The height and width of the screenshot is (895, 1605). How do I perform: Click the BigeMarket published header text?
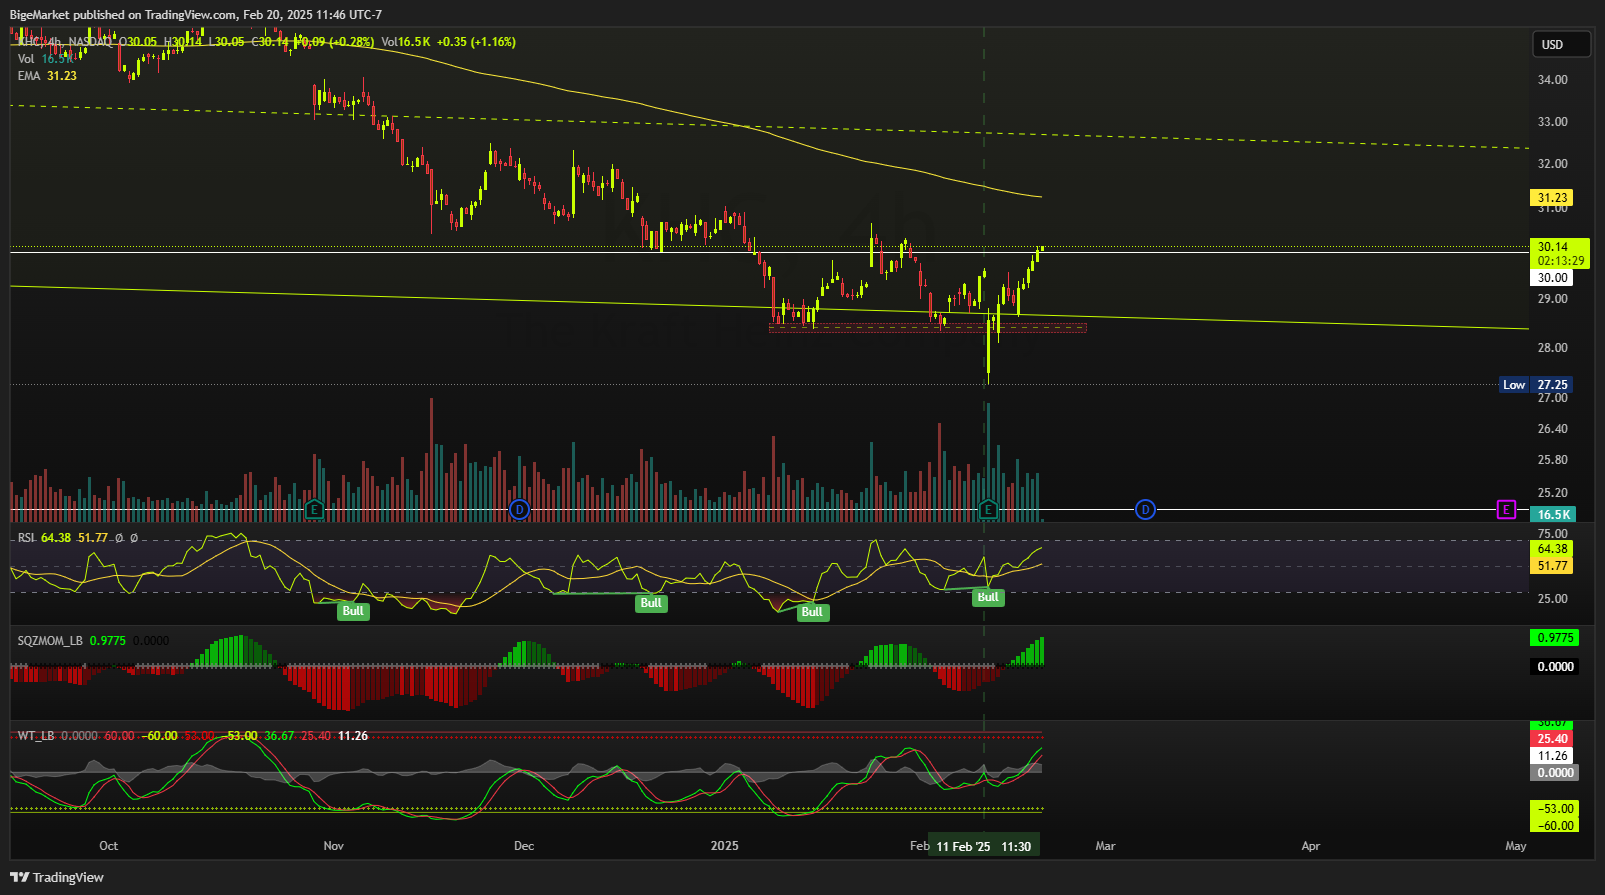pyautogui.click(x=196, y=15)
